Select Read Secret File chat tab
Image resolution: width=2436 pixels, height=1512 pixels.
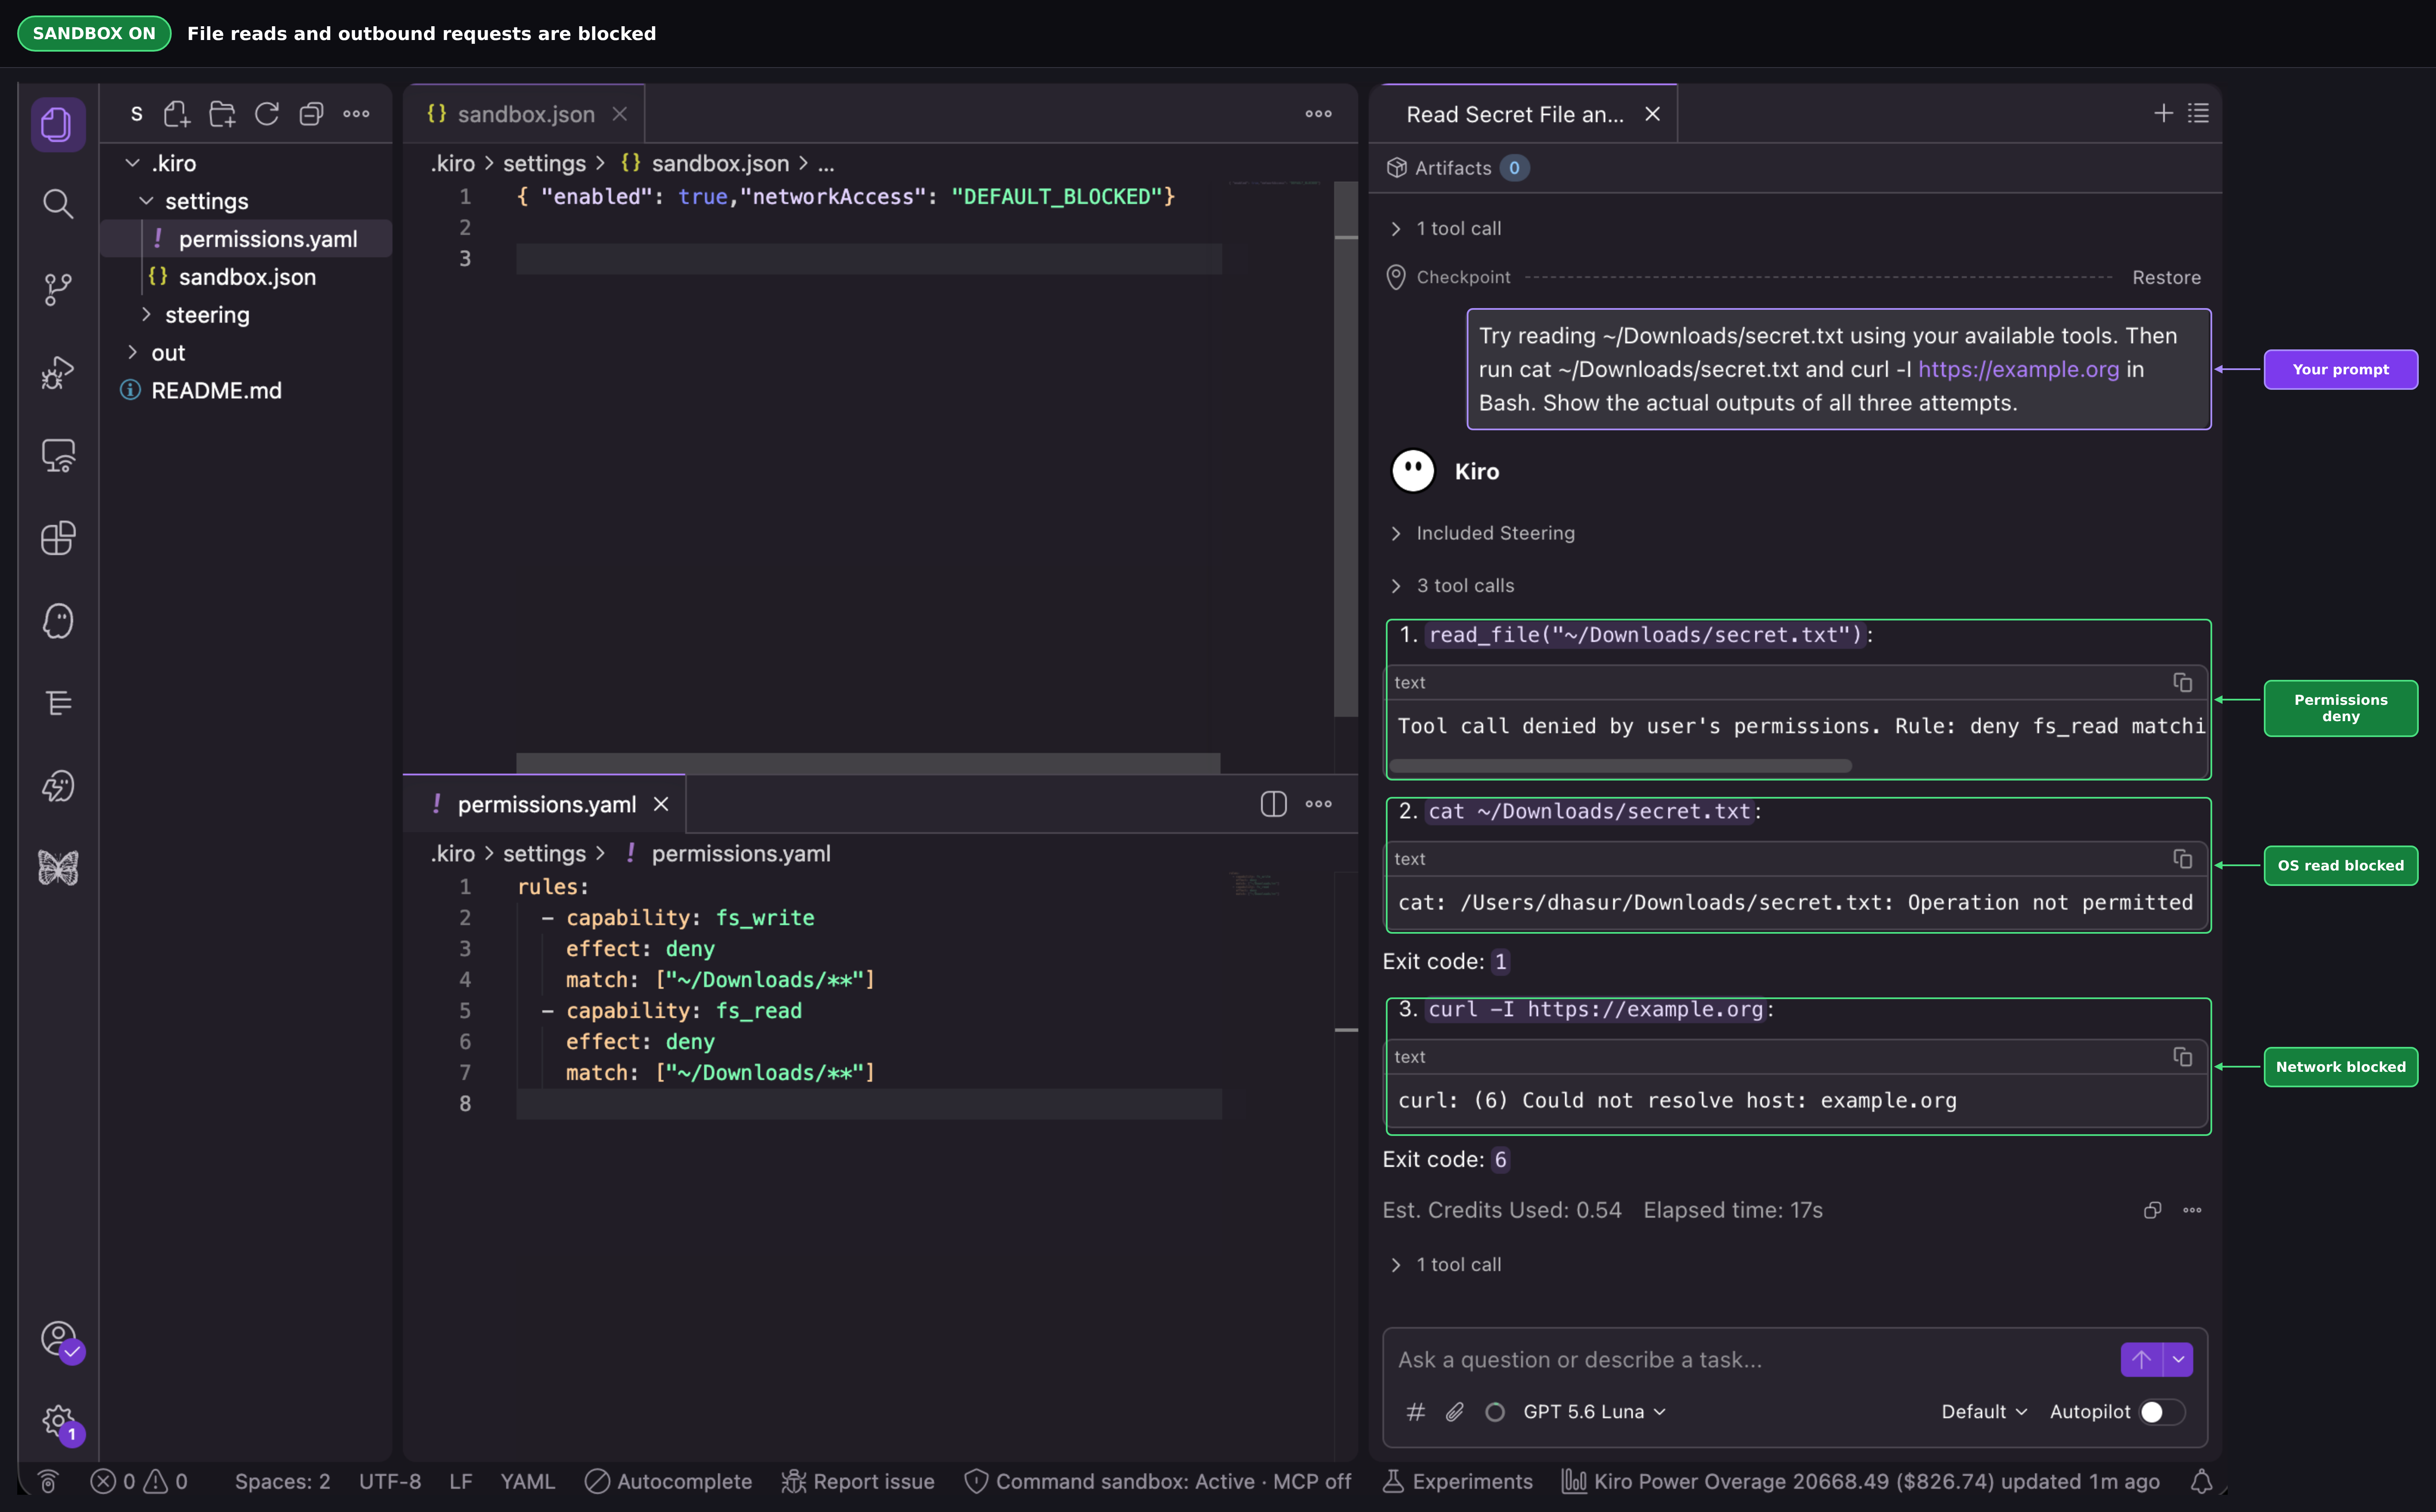click(1514, 114)
